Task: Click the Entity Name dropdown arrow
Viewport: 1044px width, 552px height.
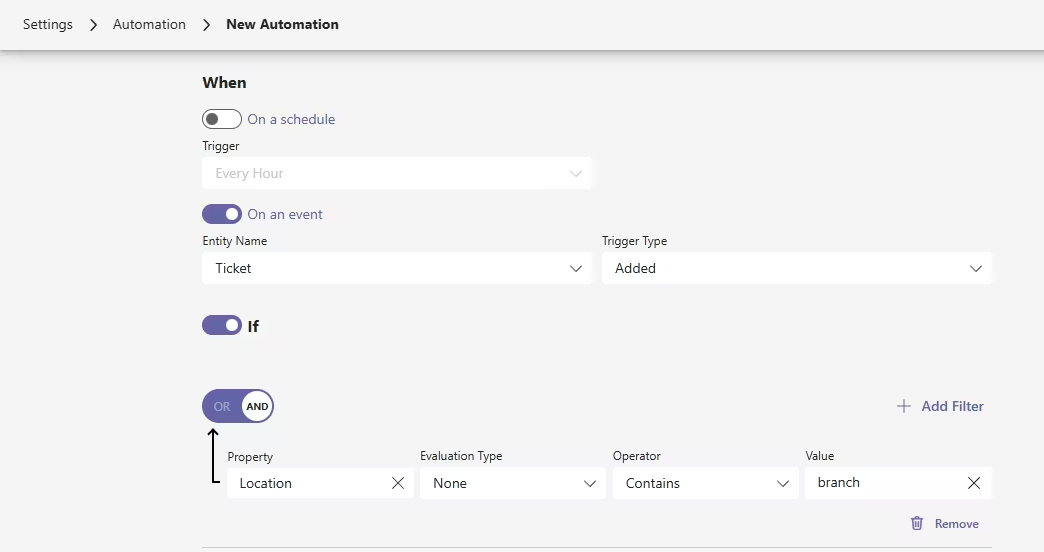Action: [576, 268]
